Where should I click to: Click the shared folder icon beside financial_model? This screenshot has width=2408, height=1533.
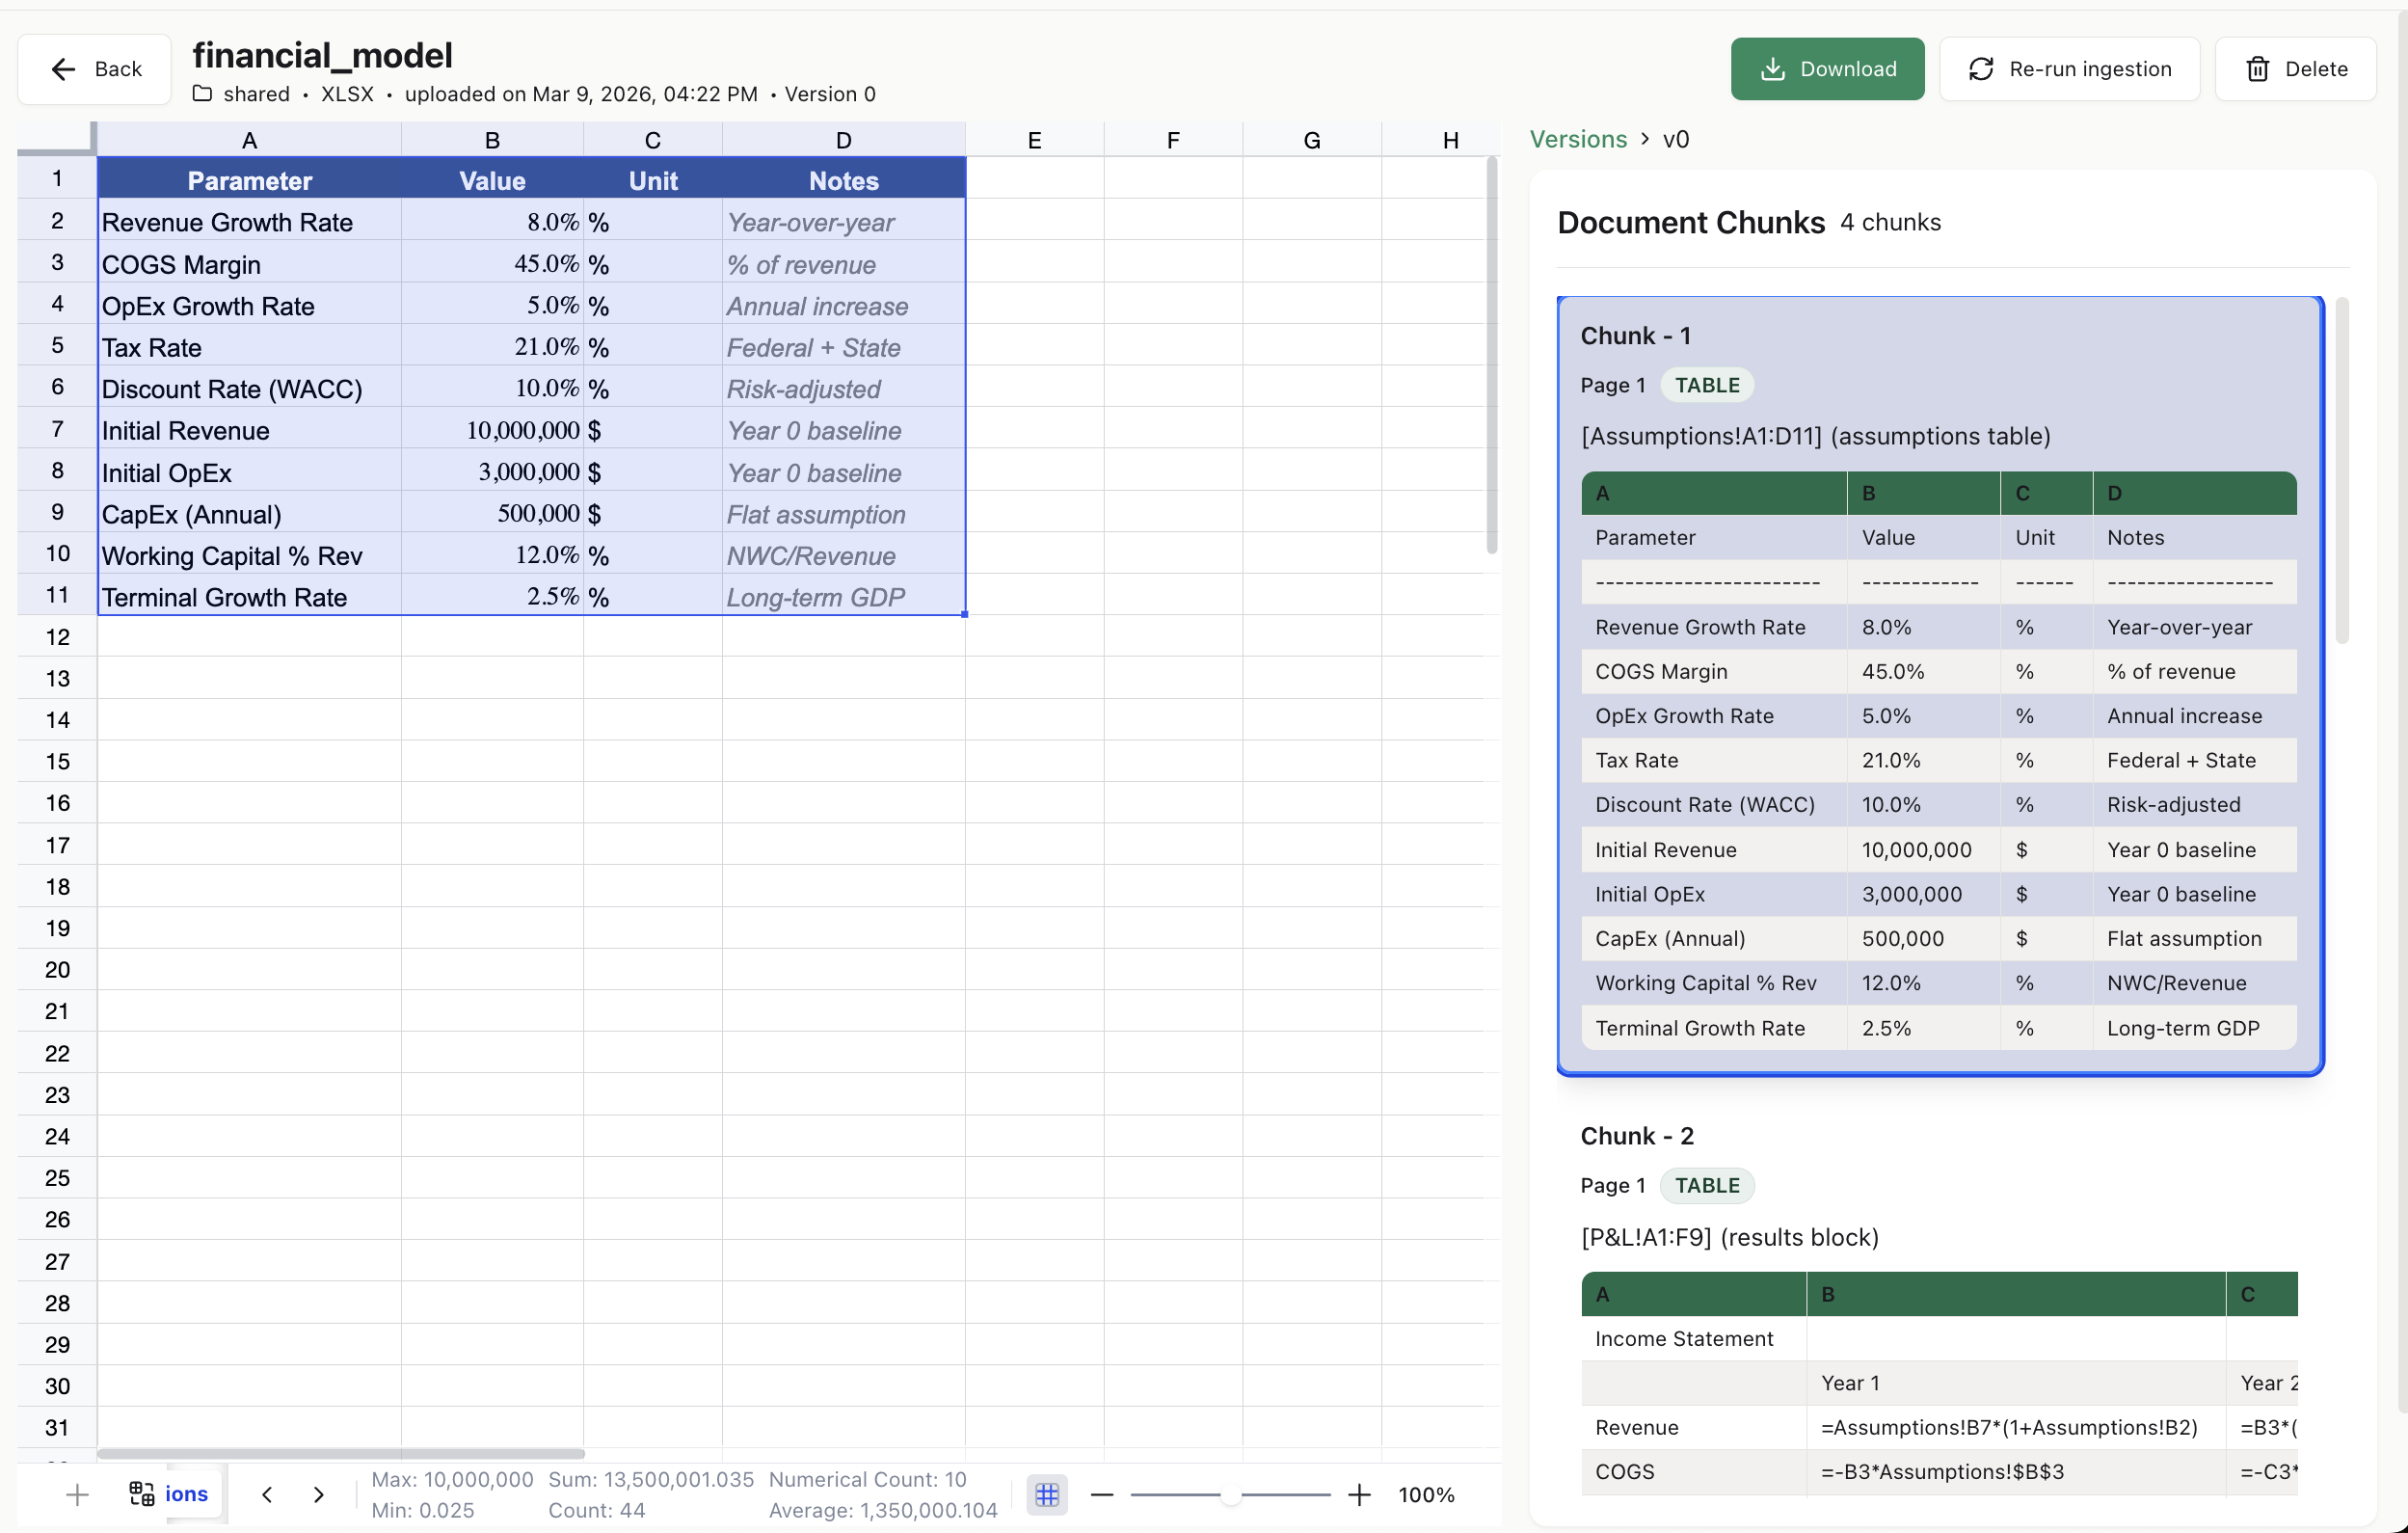click(x=203, y=94)
